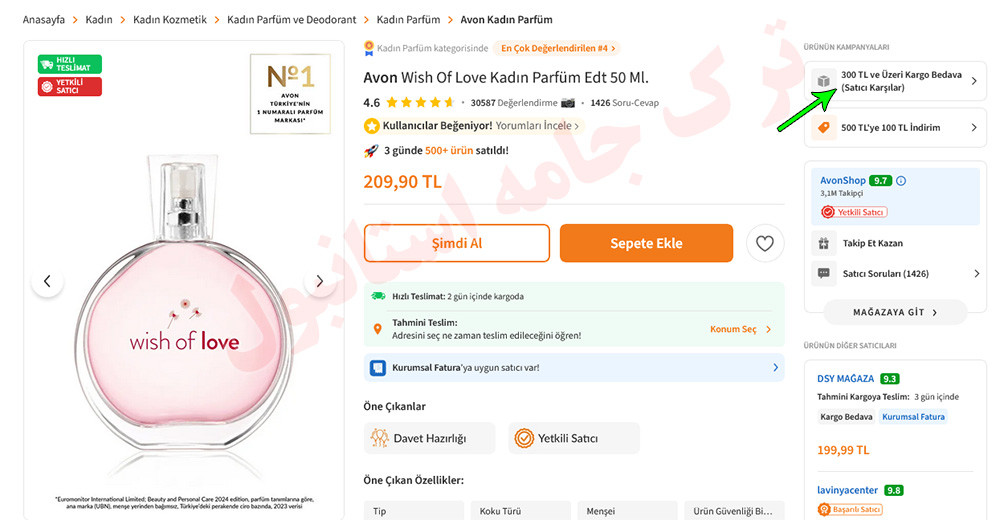Add product to favorites with heart icon

click(x=765, y=243)
